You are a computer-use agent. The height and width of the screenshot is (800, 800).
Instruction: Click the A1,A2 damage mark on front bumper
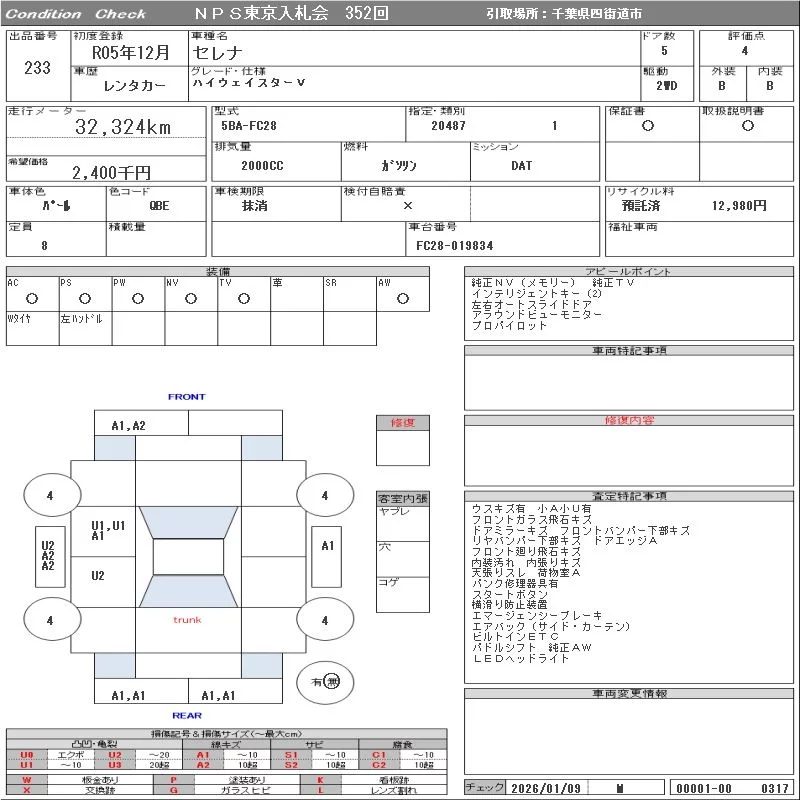pos(128,425)
